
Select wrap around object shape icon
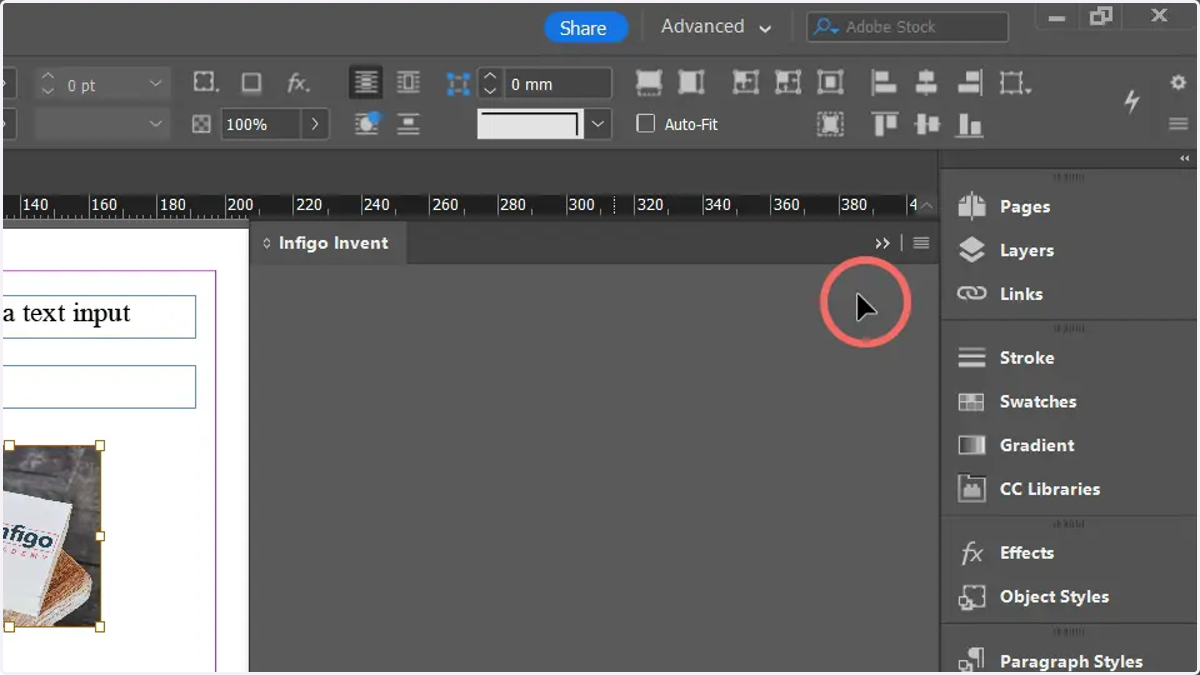point(366,124)
